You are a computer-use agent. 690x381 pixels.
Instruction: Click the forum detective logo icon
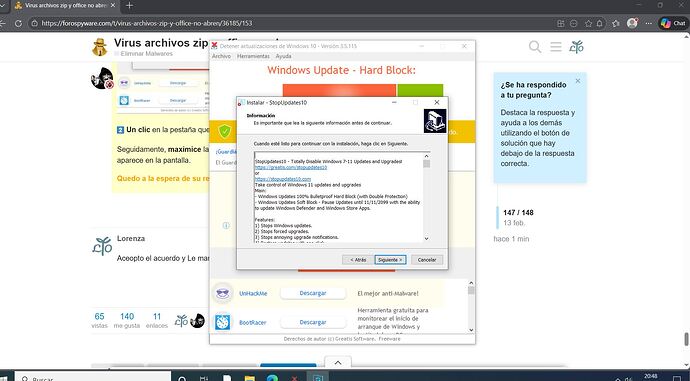click(99, 47)
